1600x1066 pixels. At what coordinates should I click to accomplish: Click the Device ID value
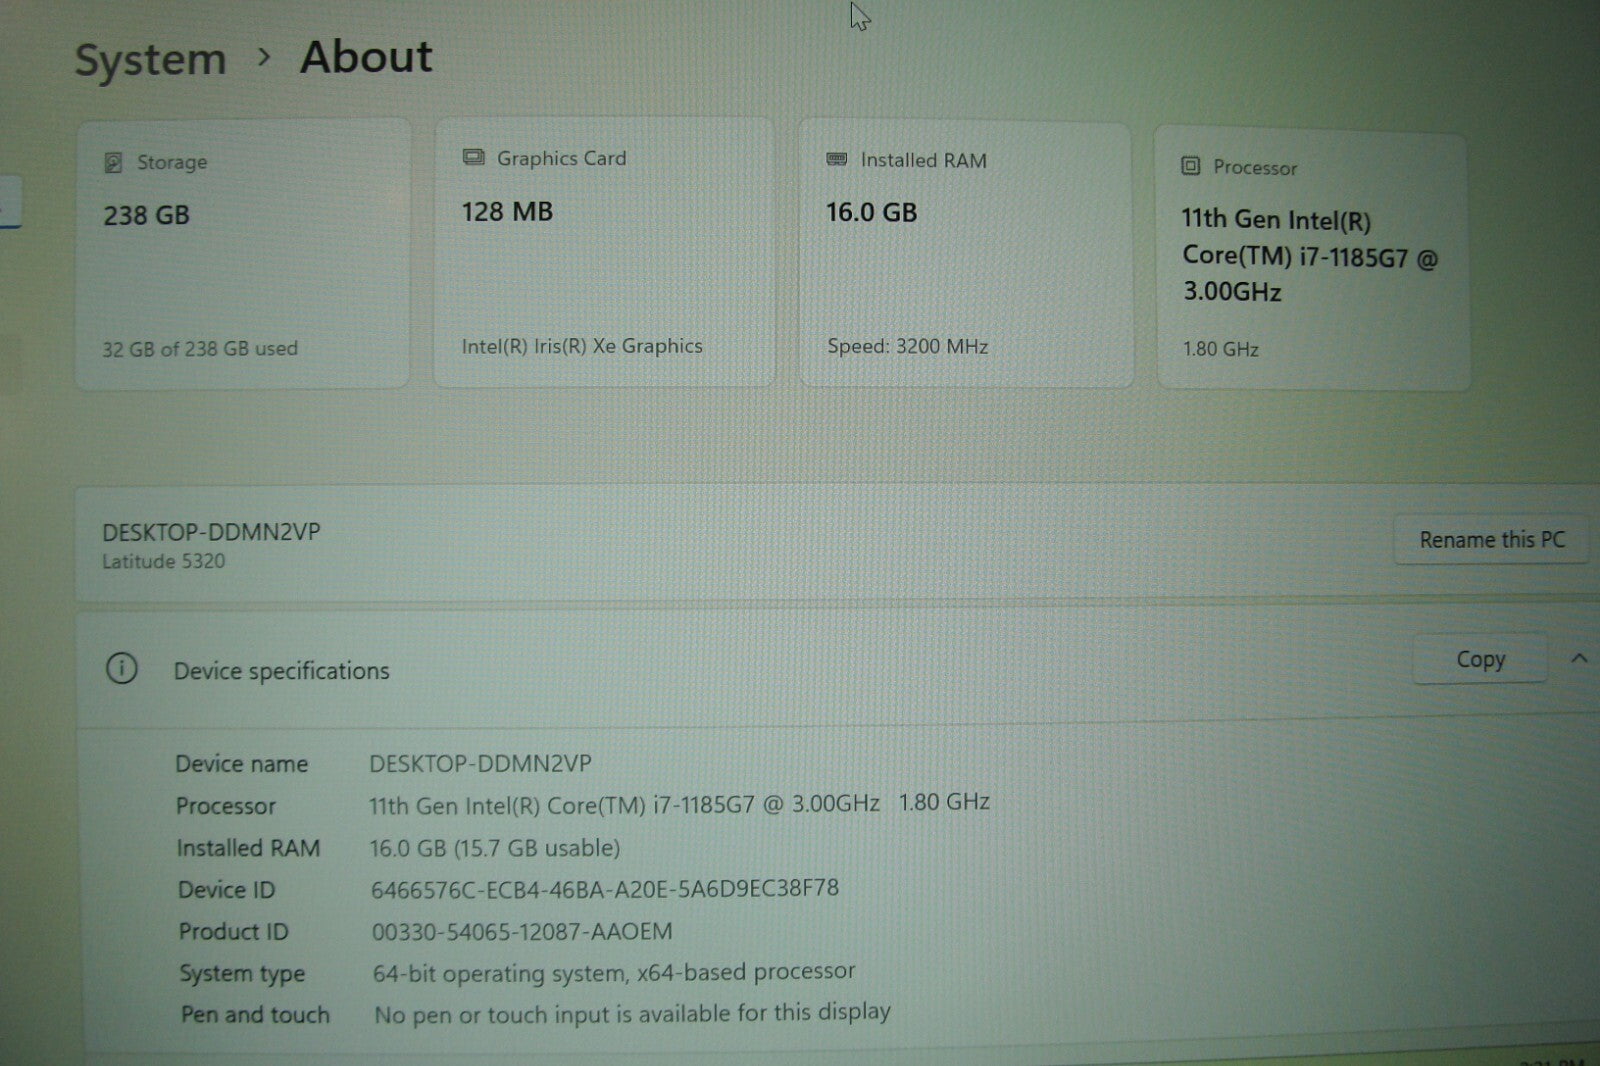(x=604, y=889)
